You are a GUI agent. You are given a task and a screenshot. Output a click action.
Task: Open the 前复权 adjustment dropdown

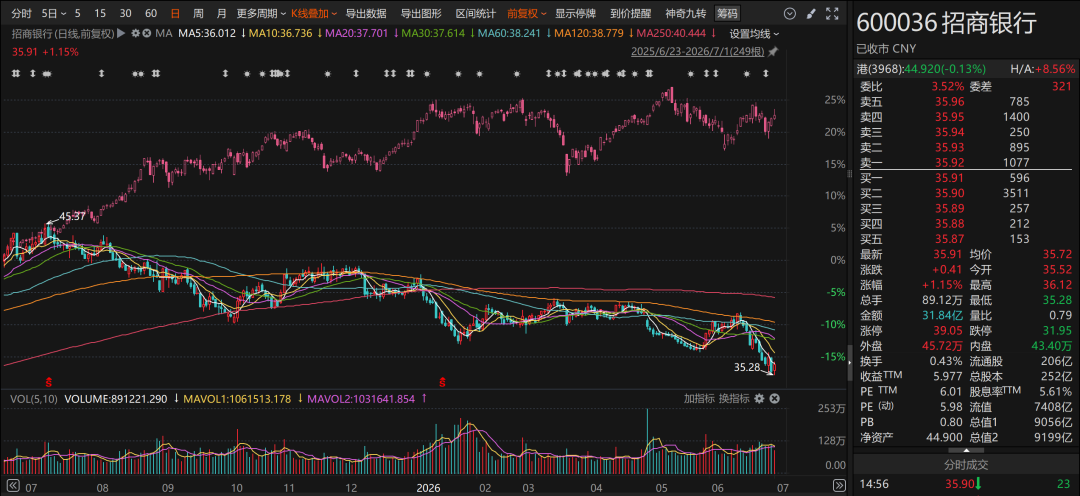527,13
